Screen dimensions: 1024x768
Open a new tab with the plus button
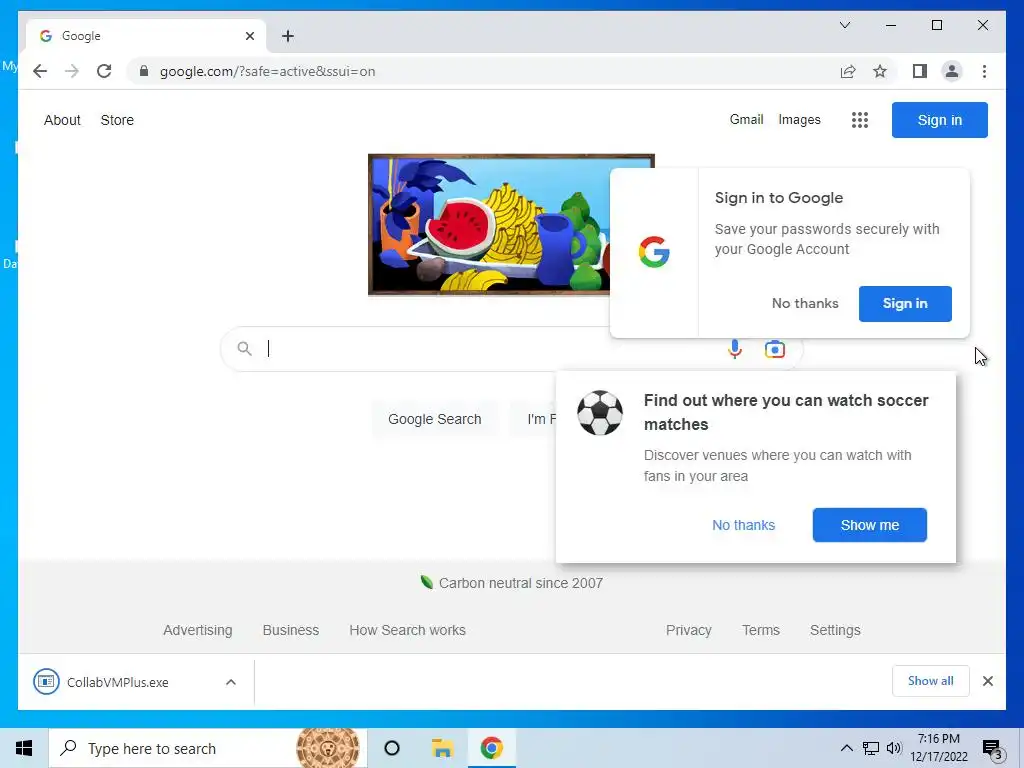point(288,36)
